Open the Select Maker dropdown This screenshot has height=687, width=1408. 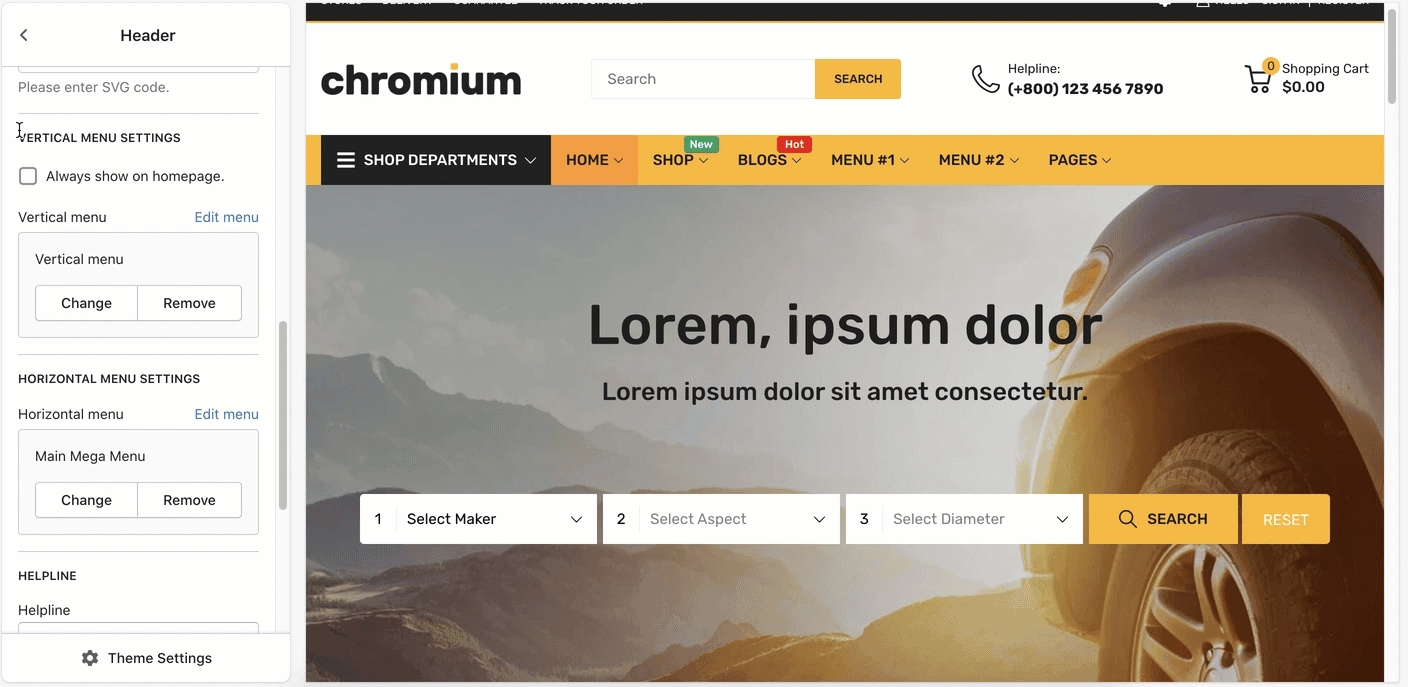click(478, 519)
